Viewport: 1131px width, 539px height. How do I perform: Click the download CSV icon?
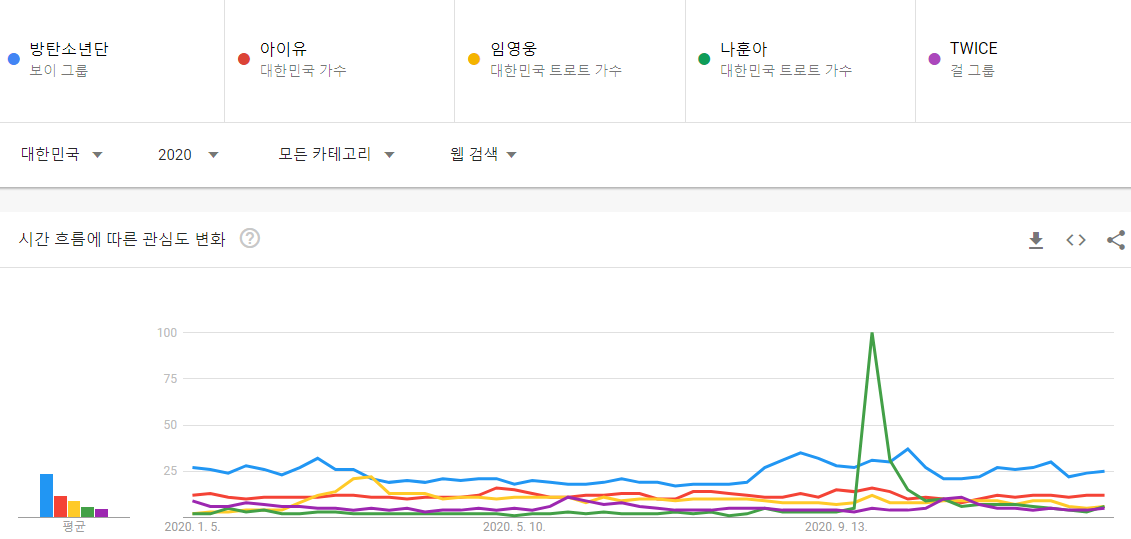tap(1036, 240)
